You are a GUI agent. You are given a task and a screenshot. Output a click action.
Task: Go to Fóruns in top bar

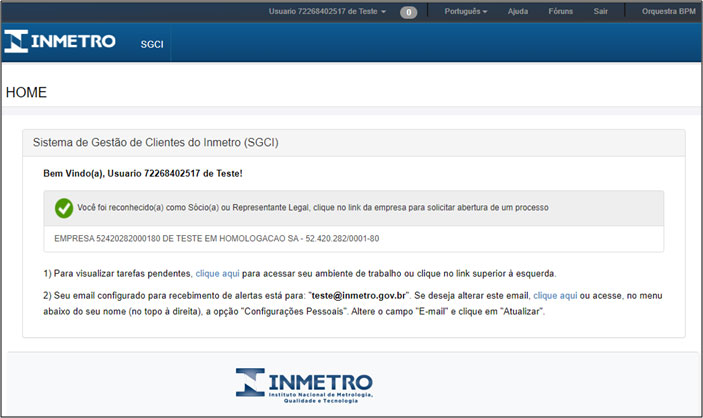click(559, 12)
